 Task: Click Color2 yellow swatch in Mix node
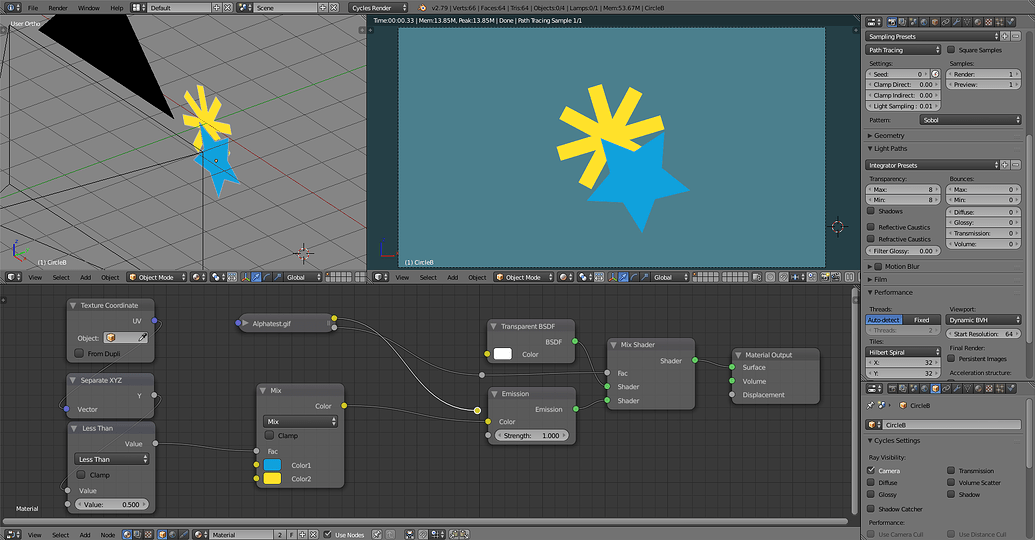pyautogui.click(x=272, y=479)
